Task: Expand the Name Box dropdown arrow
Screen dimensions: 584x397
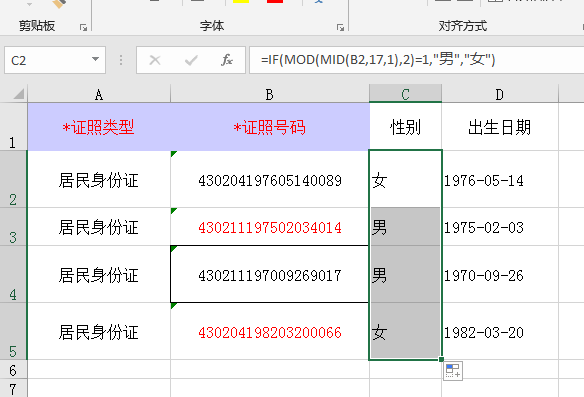Action: pos(96,59)
